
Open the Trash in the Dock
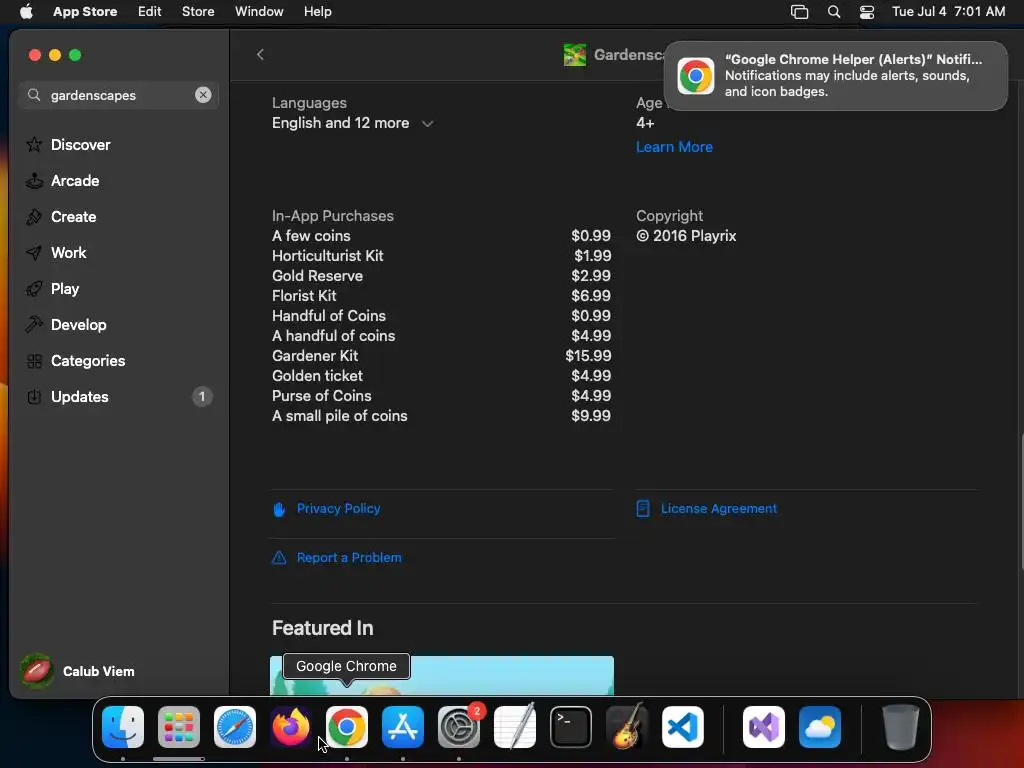(901, 727)
